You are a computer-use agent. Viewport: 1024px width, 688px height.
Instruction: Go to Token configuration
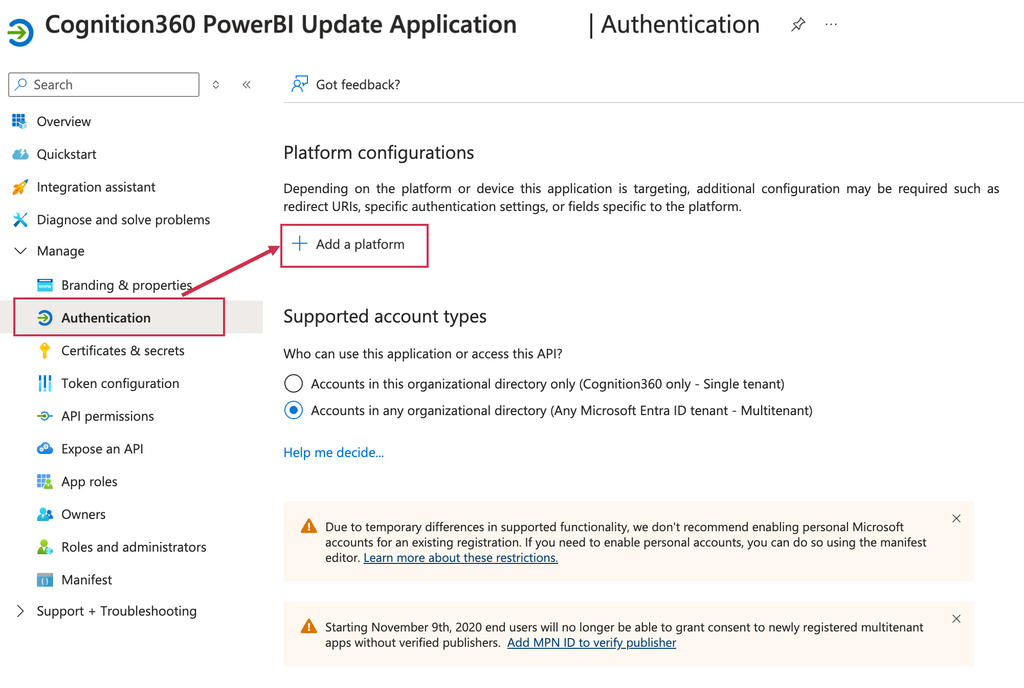click(x=120, y=383)
